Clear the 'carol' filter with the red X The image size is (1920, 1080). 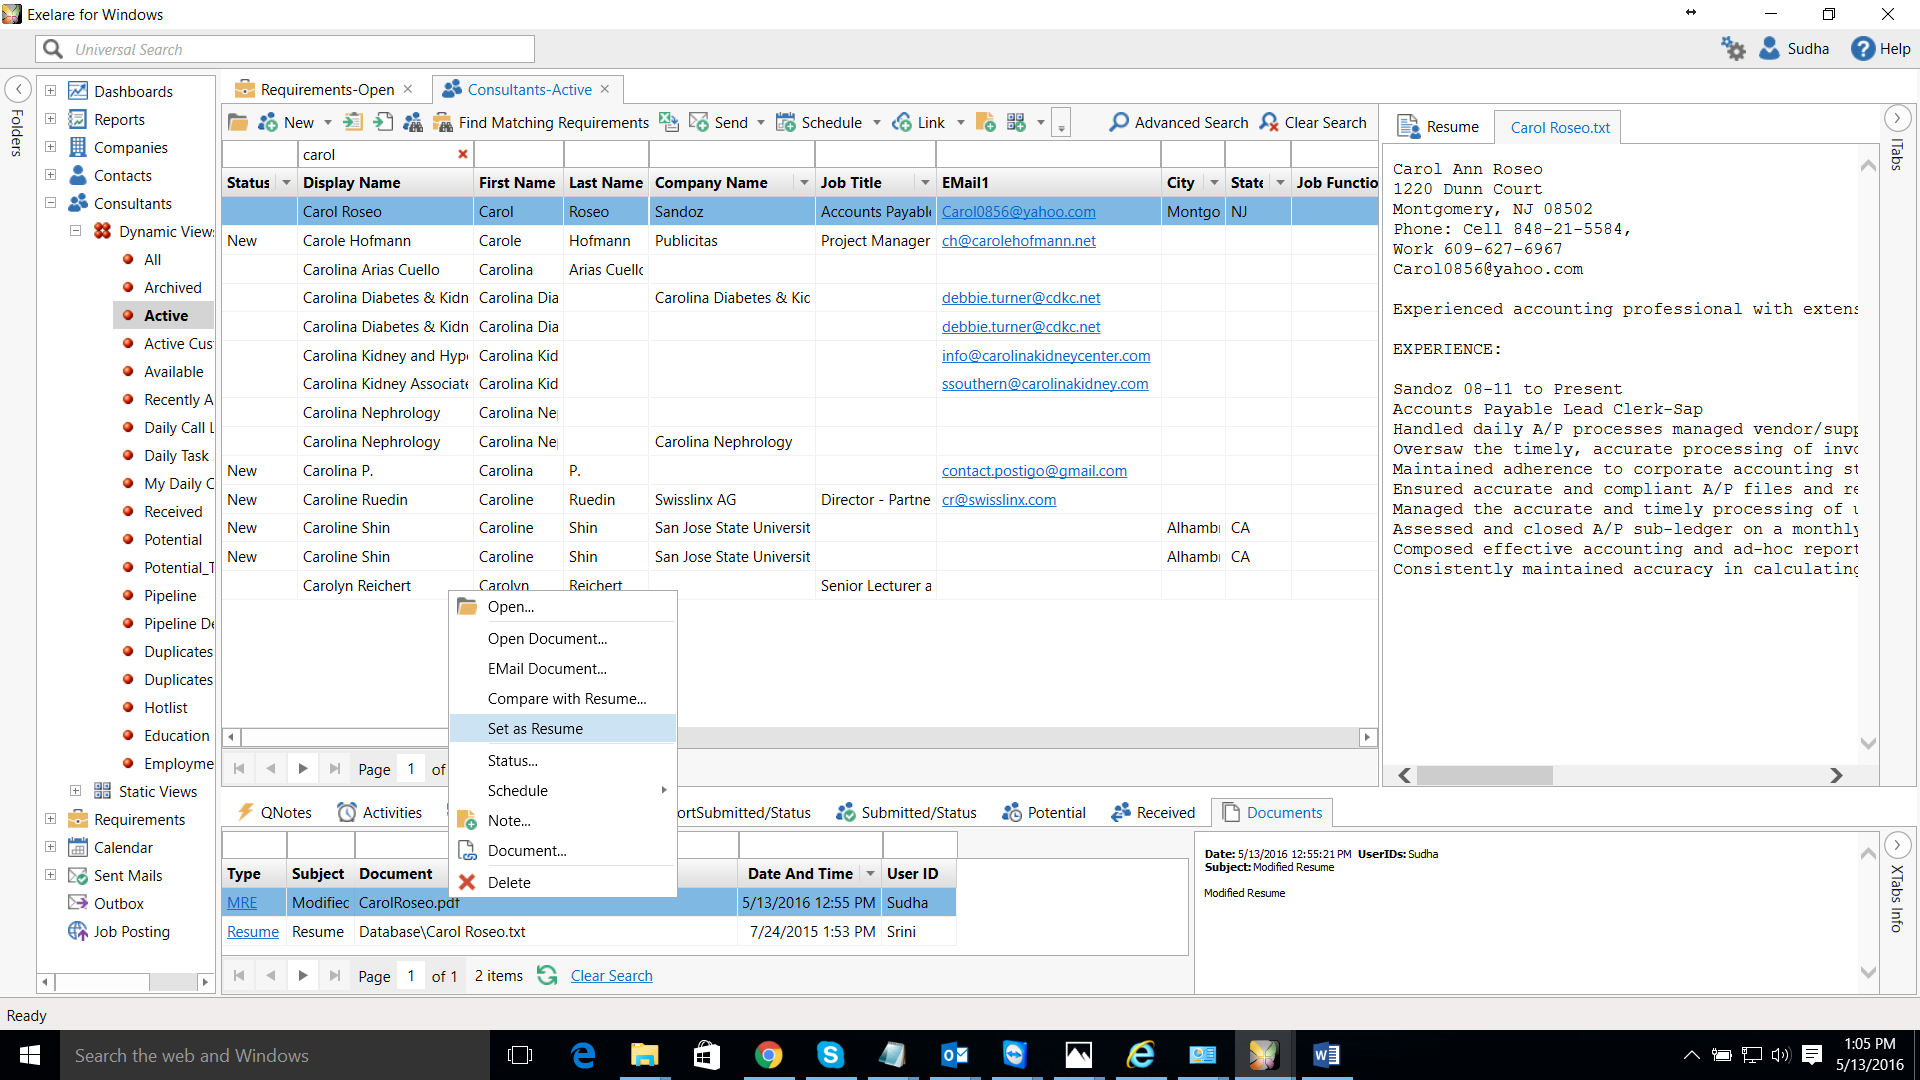[463, 154]
